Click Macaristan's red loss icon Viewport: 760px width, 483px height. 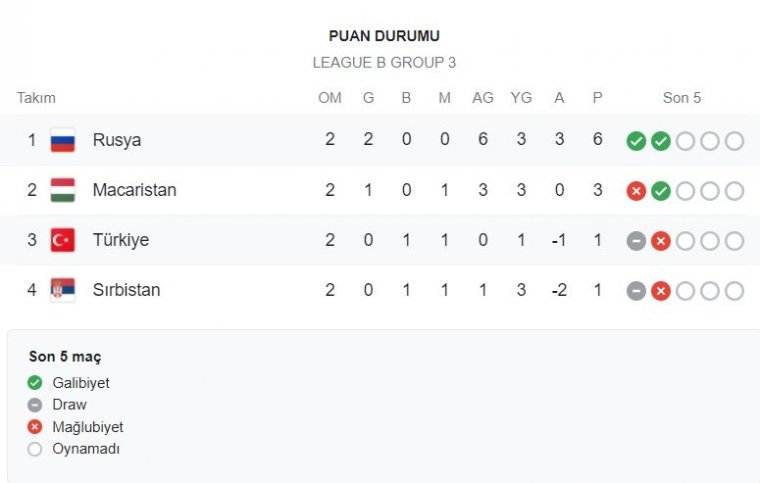click(636, 191)
